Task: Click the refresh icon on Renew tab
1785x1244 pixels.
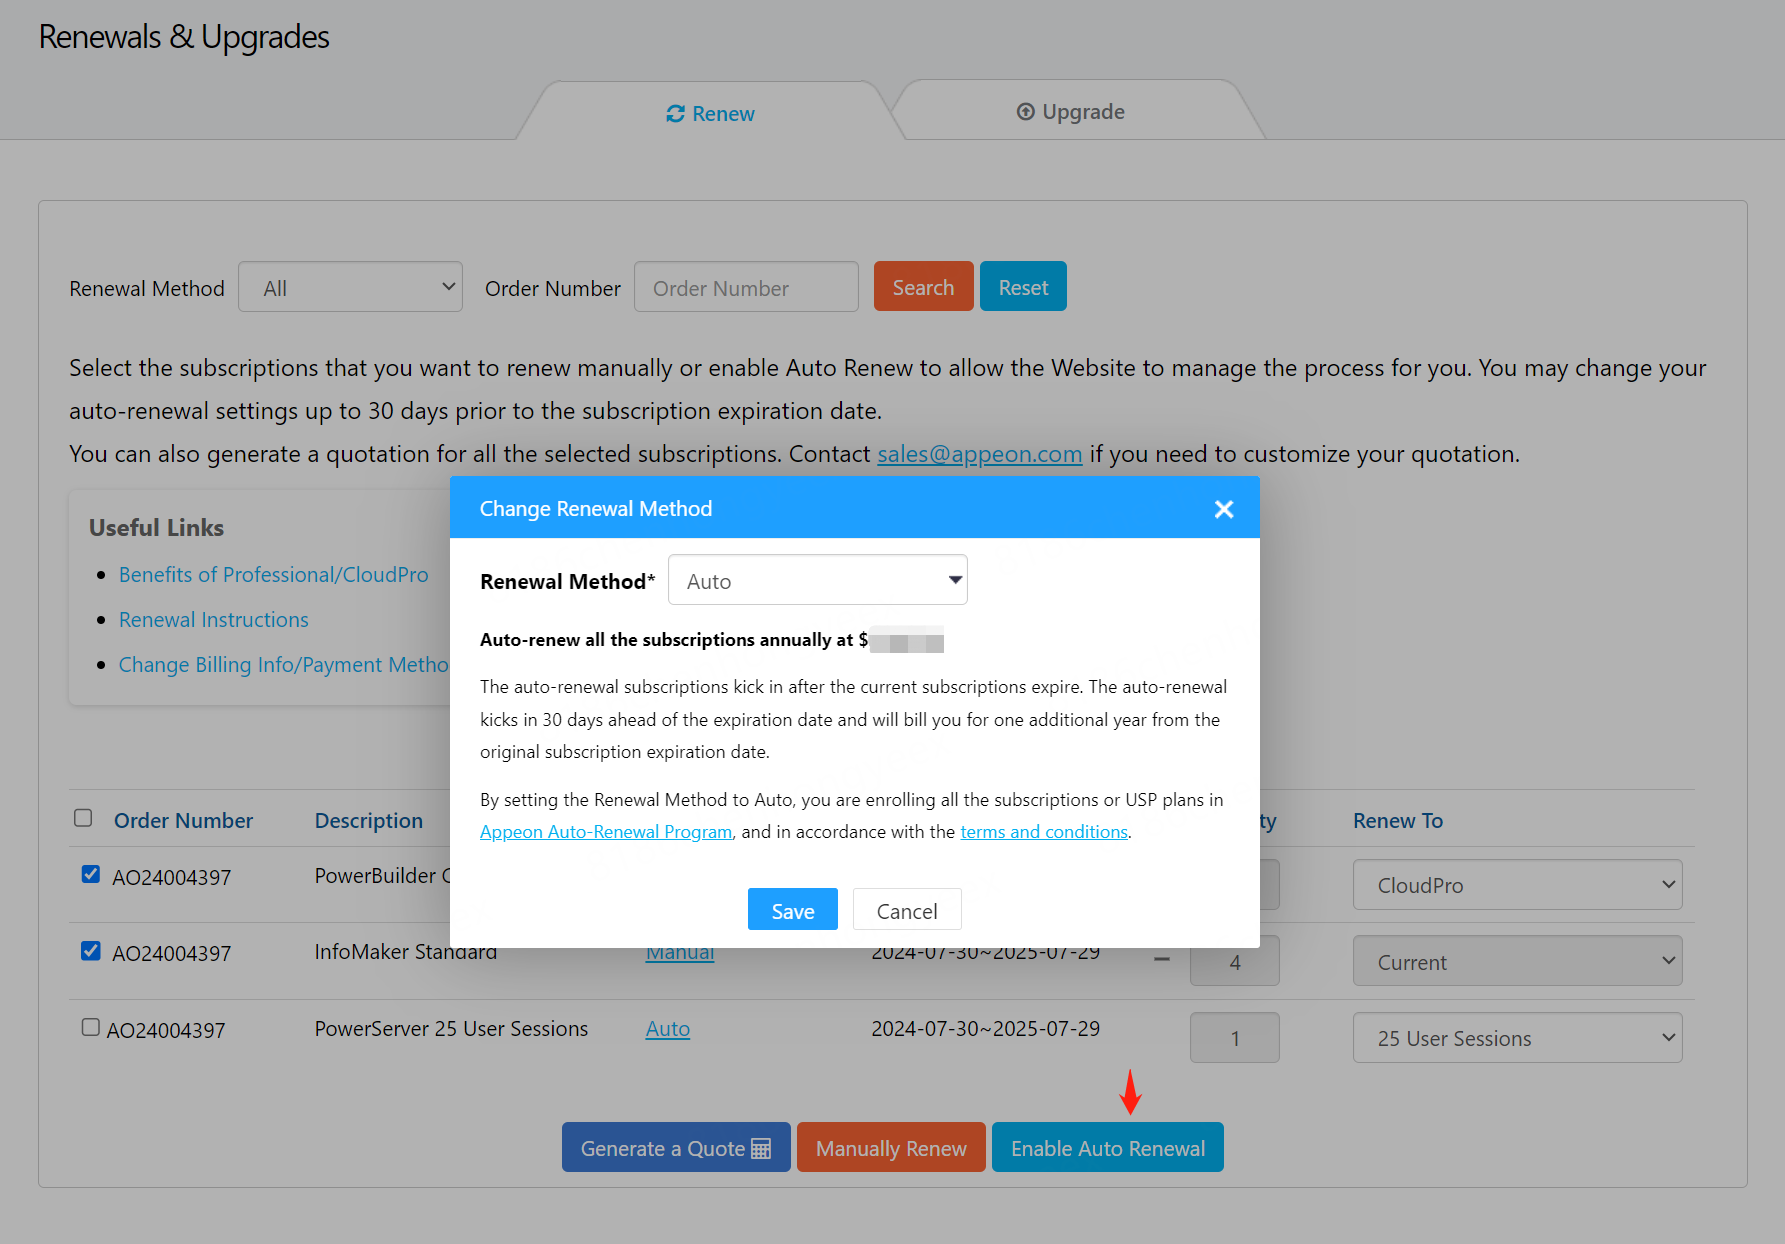Action: click(676, 114)
